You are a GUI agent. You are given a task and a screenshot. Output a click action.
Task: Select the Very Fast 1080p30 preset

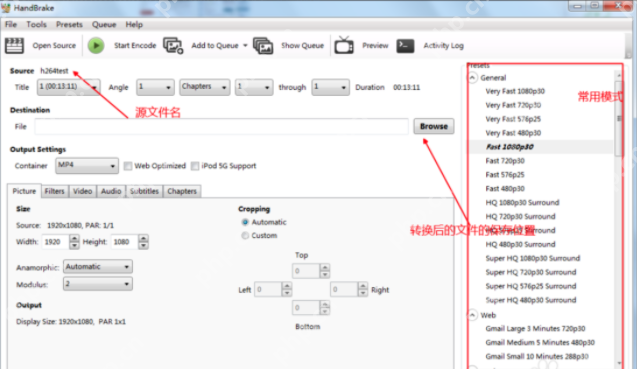[515, 91]
